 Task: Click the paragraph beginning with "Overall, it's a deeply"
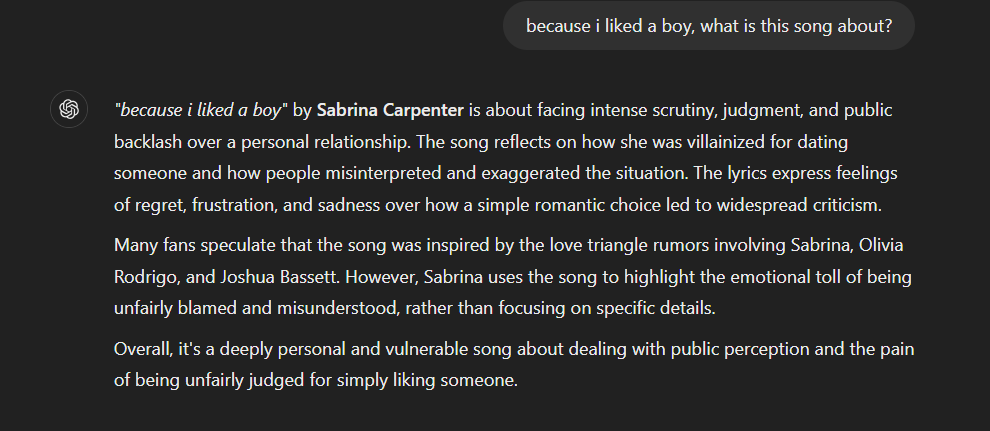pos(514,364)
